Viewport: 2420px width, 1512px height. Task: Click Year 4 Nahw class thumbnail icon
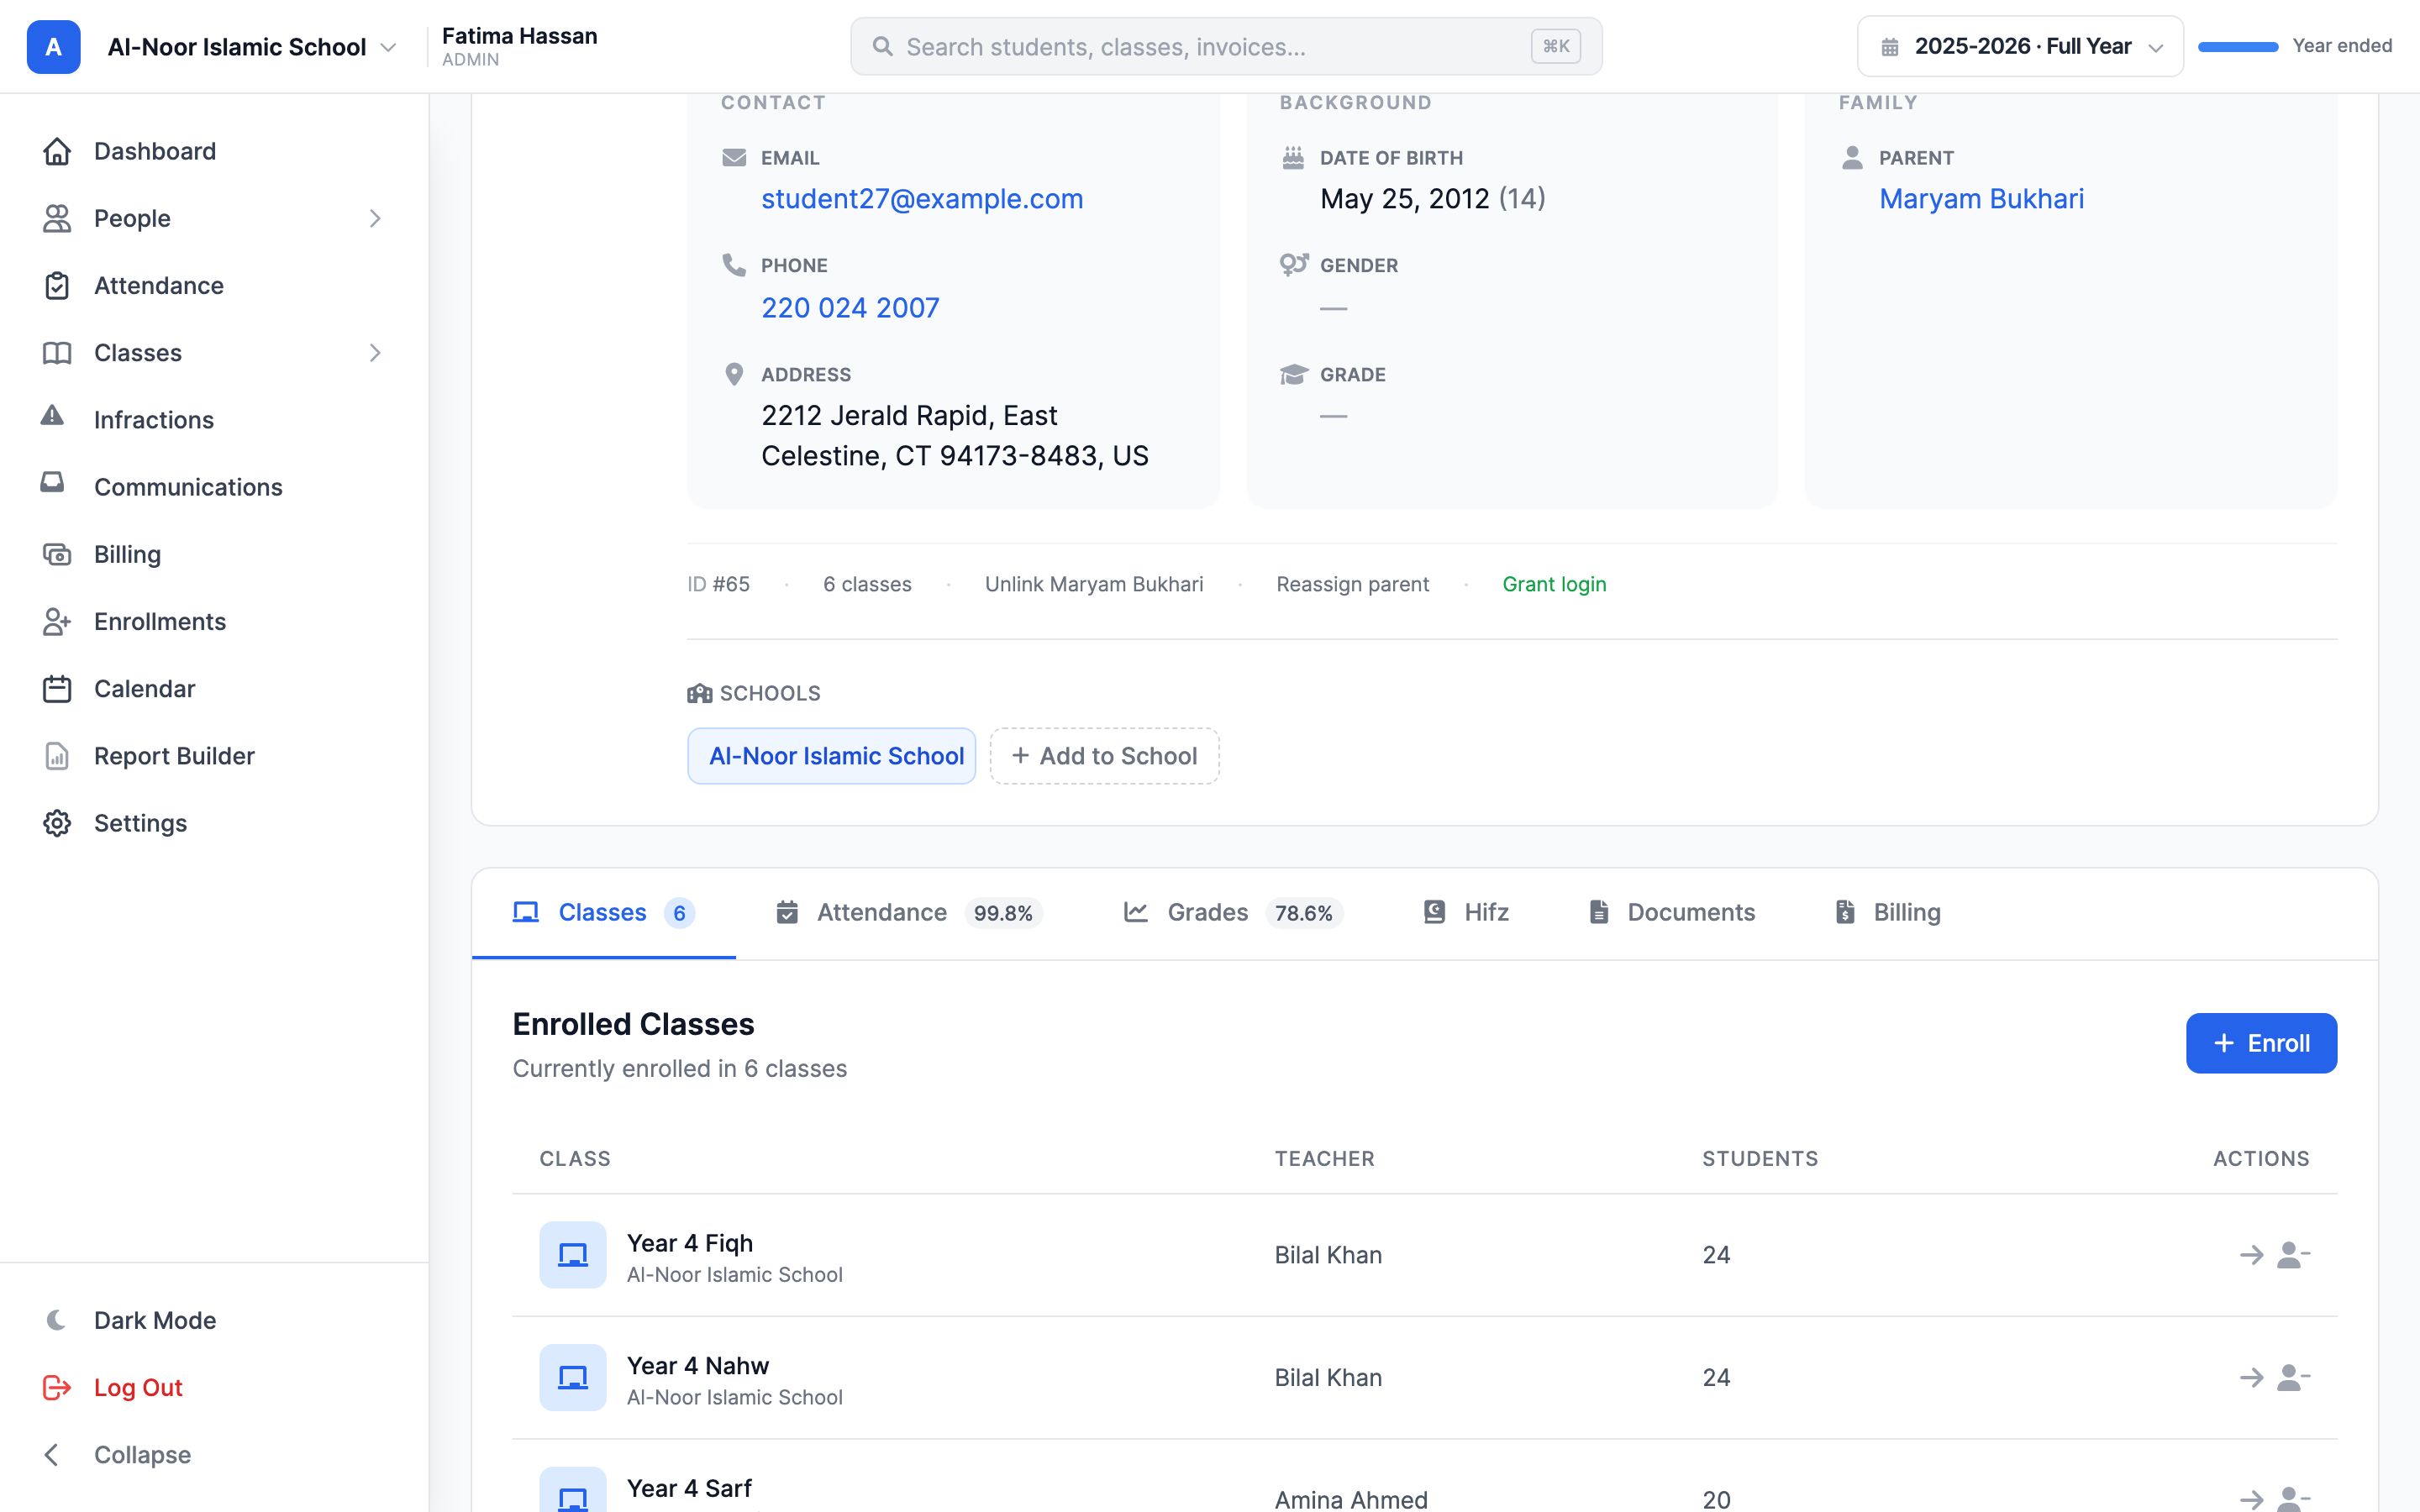tap(573, 1377)
